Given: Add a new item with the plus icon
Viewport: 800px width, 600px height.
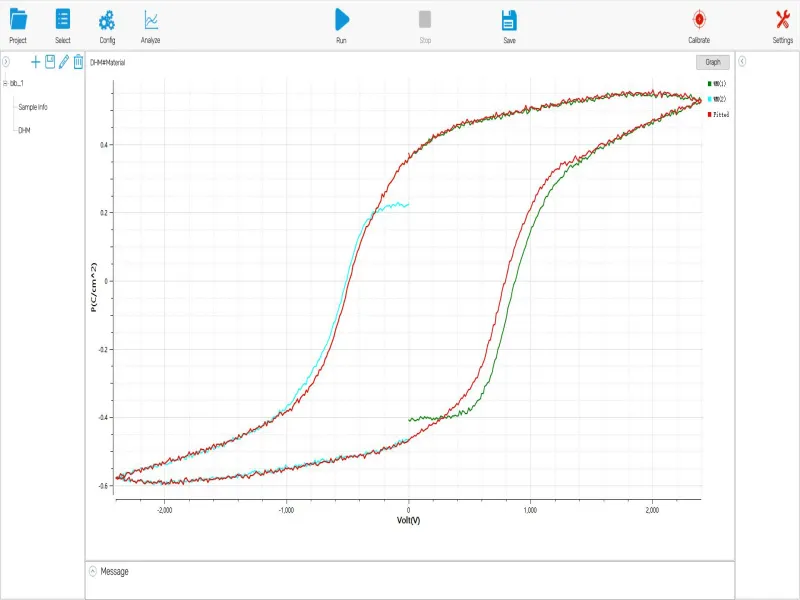Looking at the screenshot, I should [36, 61].
